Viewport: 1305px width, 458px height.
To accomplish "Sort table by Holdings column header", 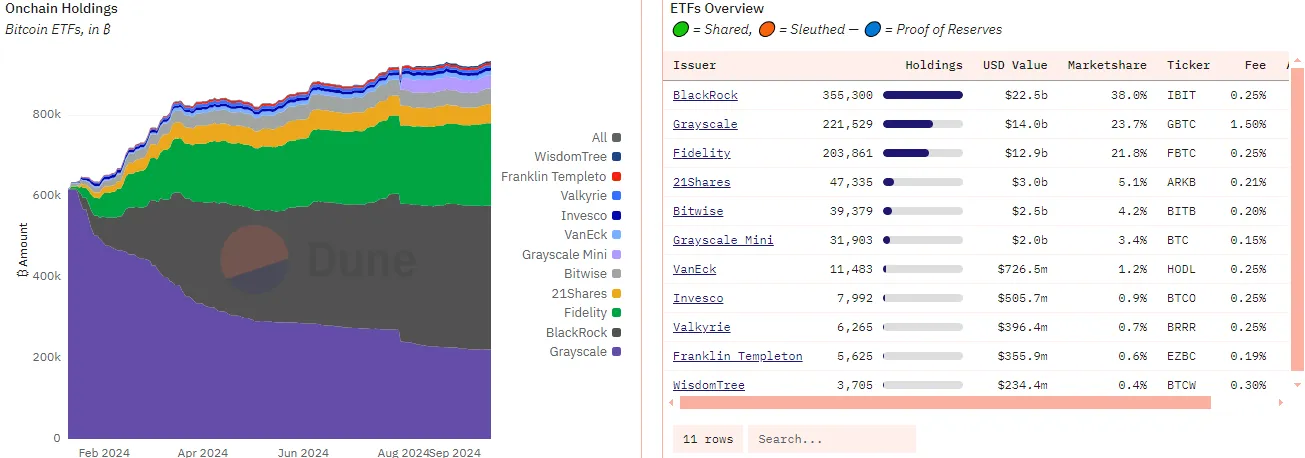I will (934, 65).
